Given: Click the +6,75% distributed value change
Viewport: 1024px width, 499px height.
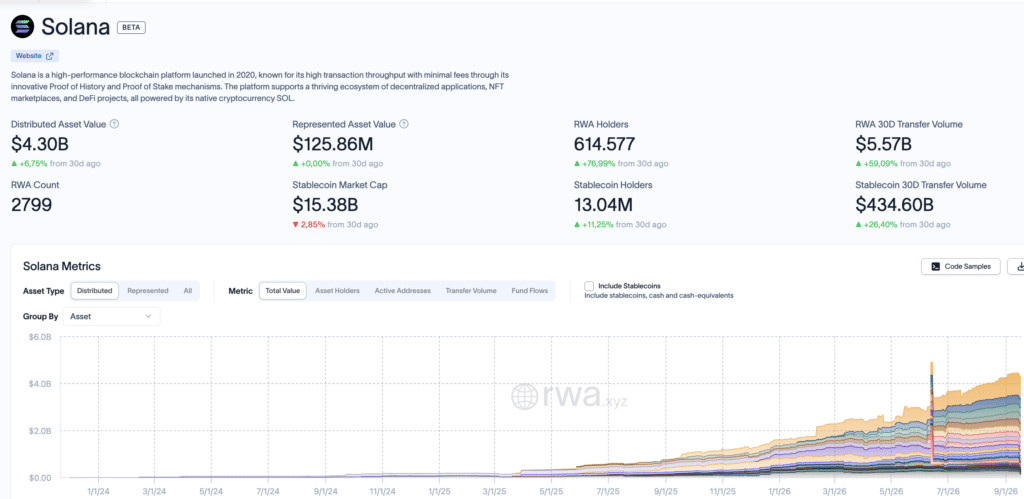Looking at the screenshot, I should click(x=29, y=164).
